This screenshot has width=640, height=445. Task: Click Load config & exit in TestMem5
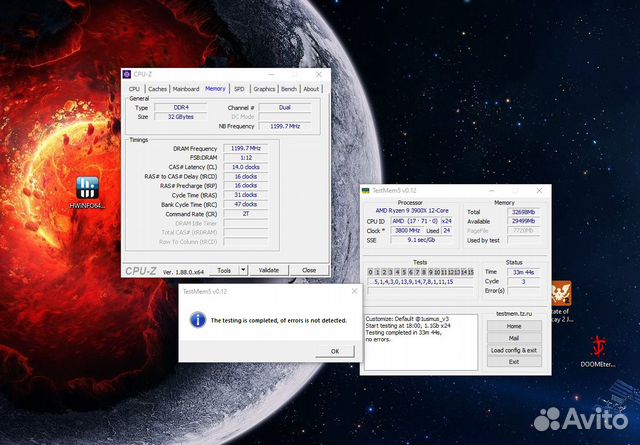[514, 350]
